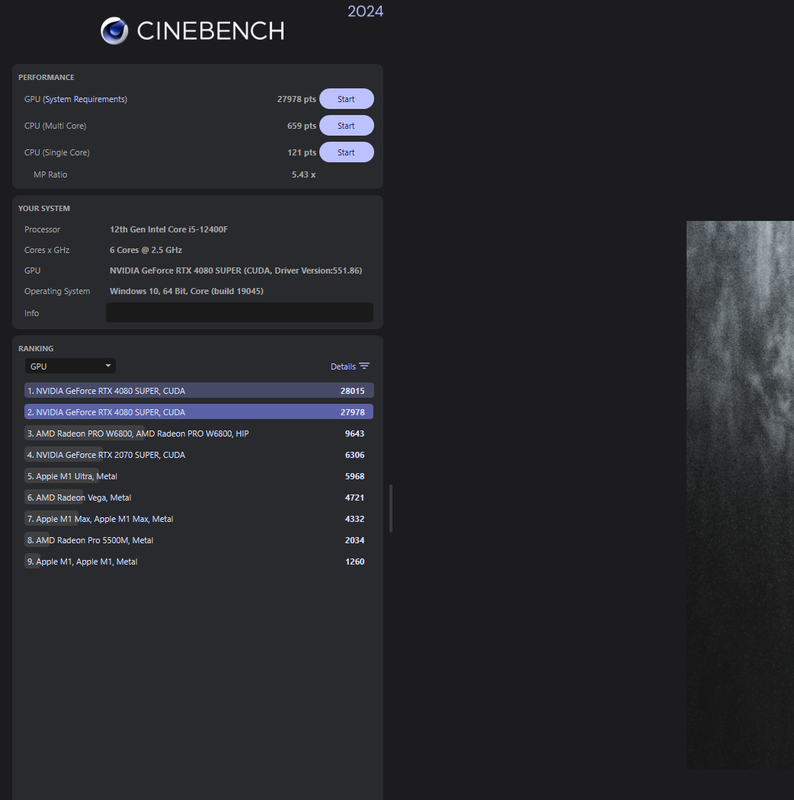794x800 pixels.
Task: Toggle the ranking Details view
Action: (x=343, y=366)
